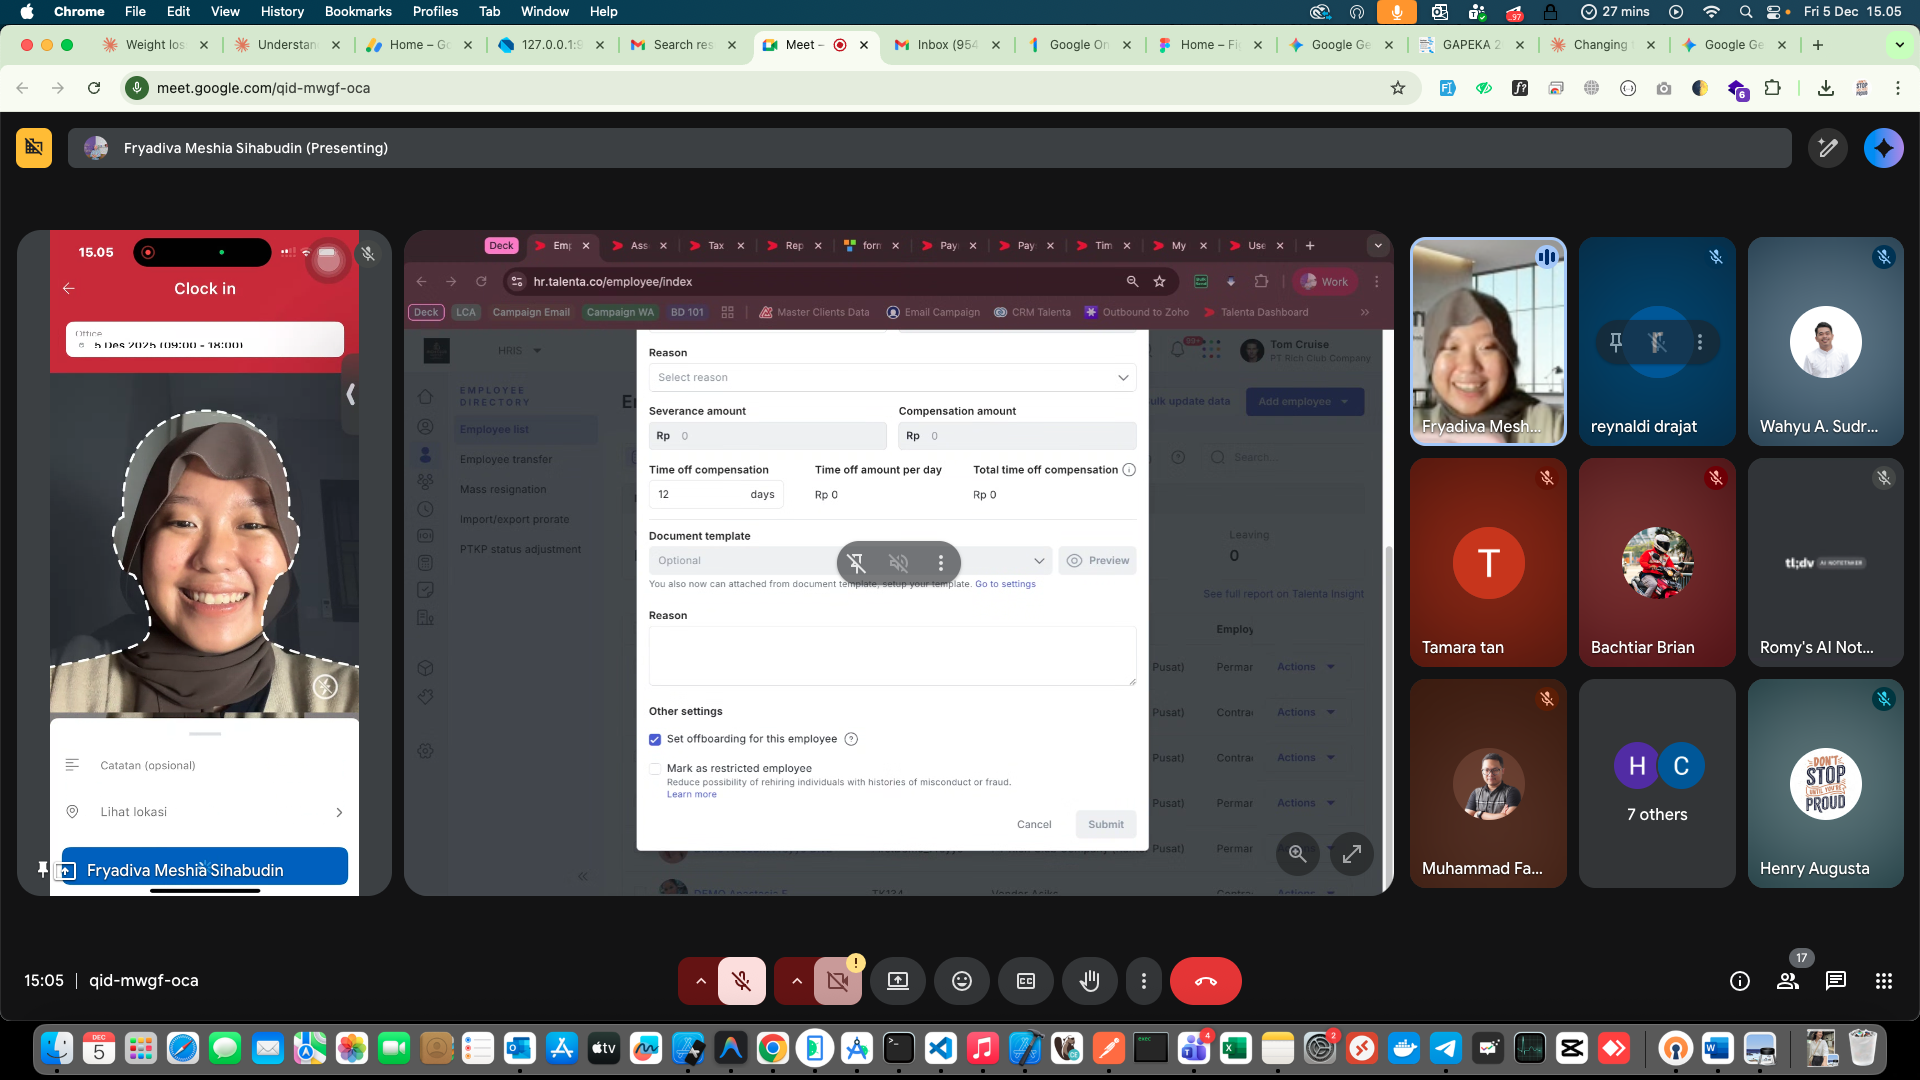Screen dimensions: 1920x1080
Task: Open the Raise hand control
Action: click(x=1089, y=981)
